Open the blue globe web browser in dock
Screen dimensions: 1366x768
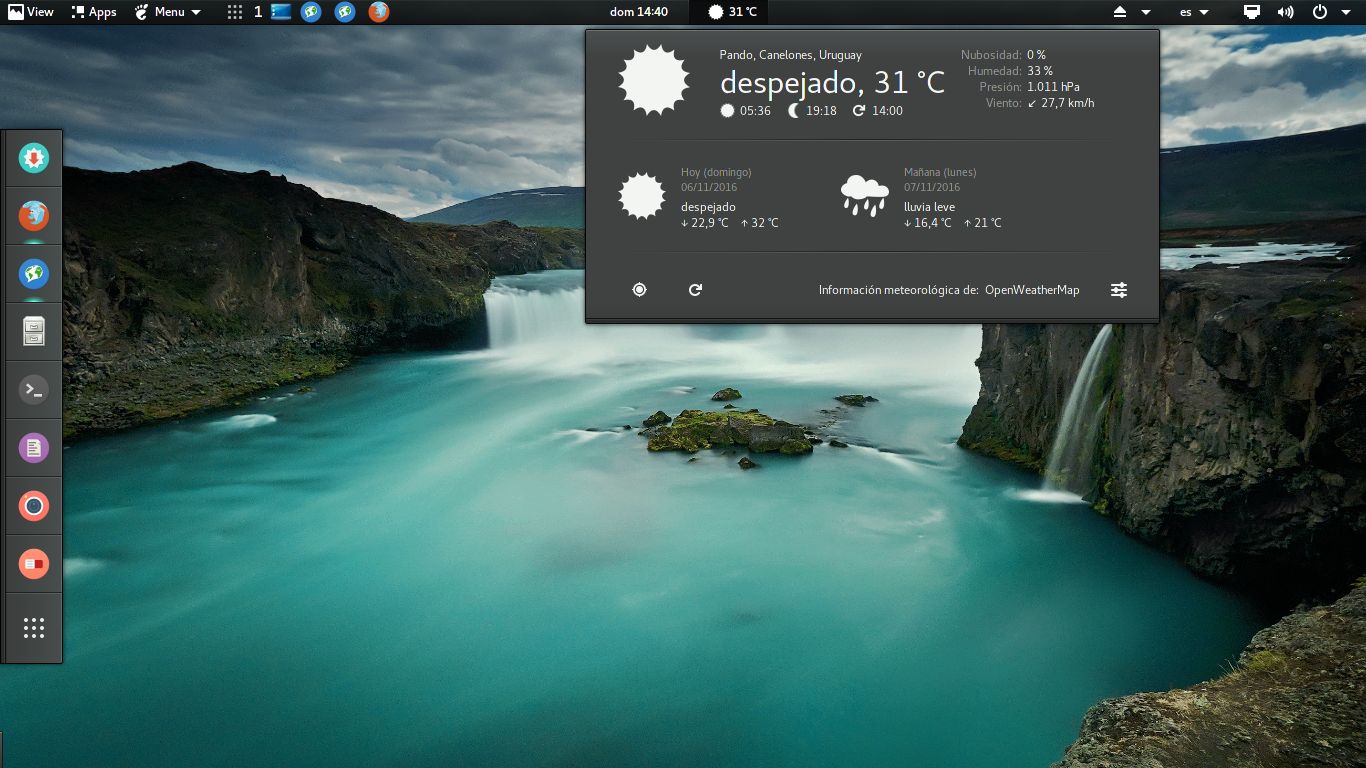[34, 274]
